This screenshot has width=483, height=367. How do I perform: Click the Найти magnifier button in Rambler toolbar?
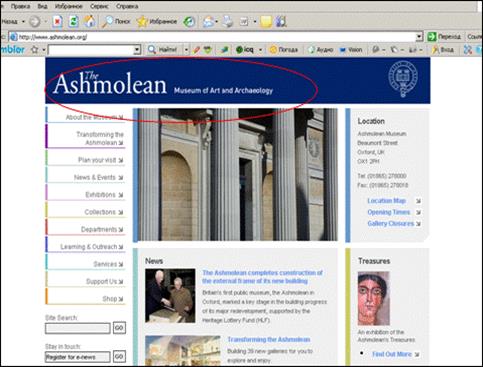(x=162, y=50)
